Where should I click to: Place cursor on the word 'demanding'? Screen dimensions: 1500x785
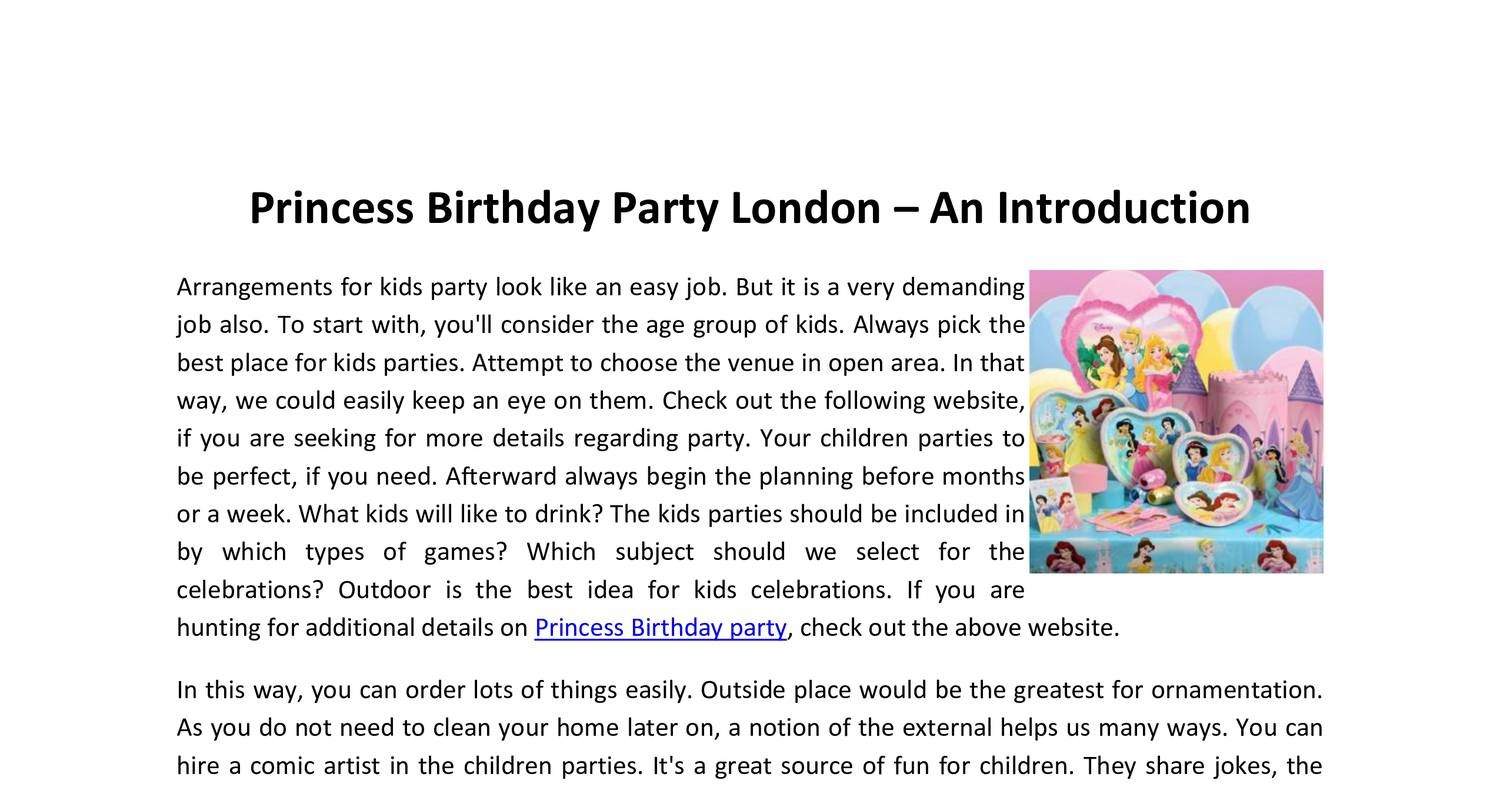(x=963, y=288)
